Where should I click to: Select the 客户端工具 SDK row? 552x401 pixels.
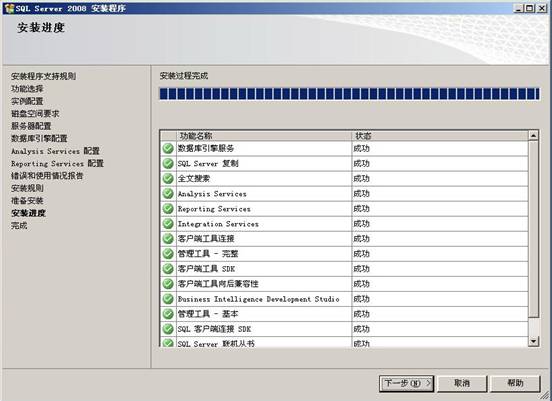click(x=344, y=269)
